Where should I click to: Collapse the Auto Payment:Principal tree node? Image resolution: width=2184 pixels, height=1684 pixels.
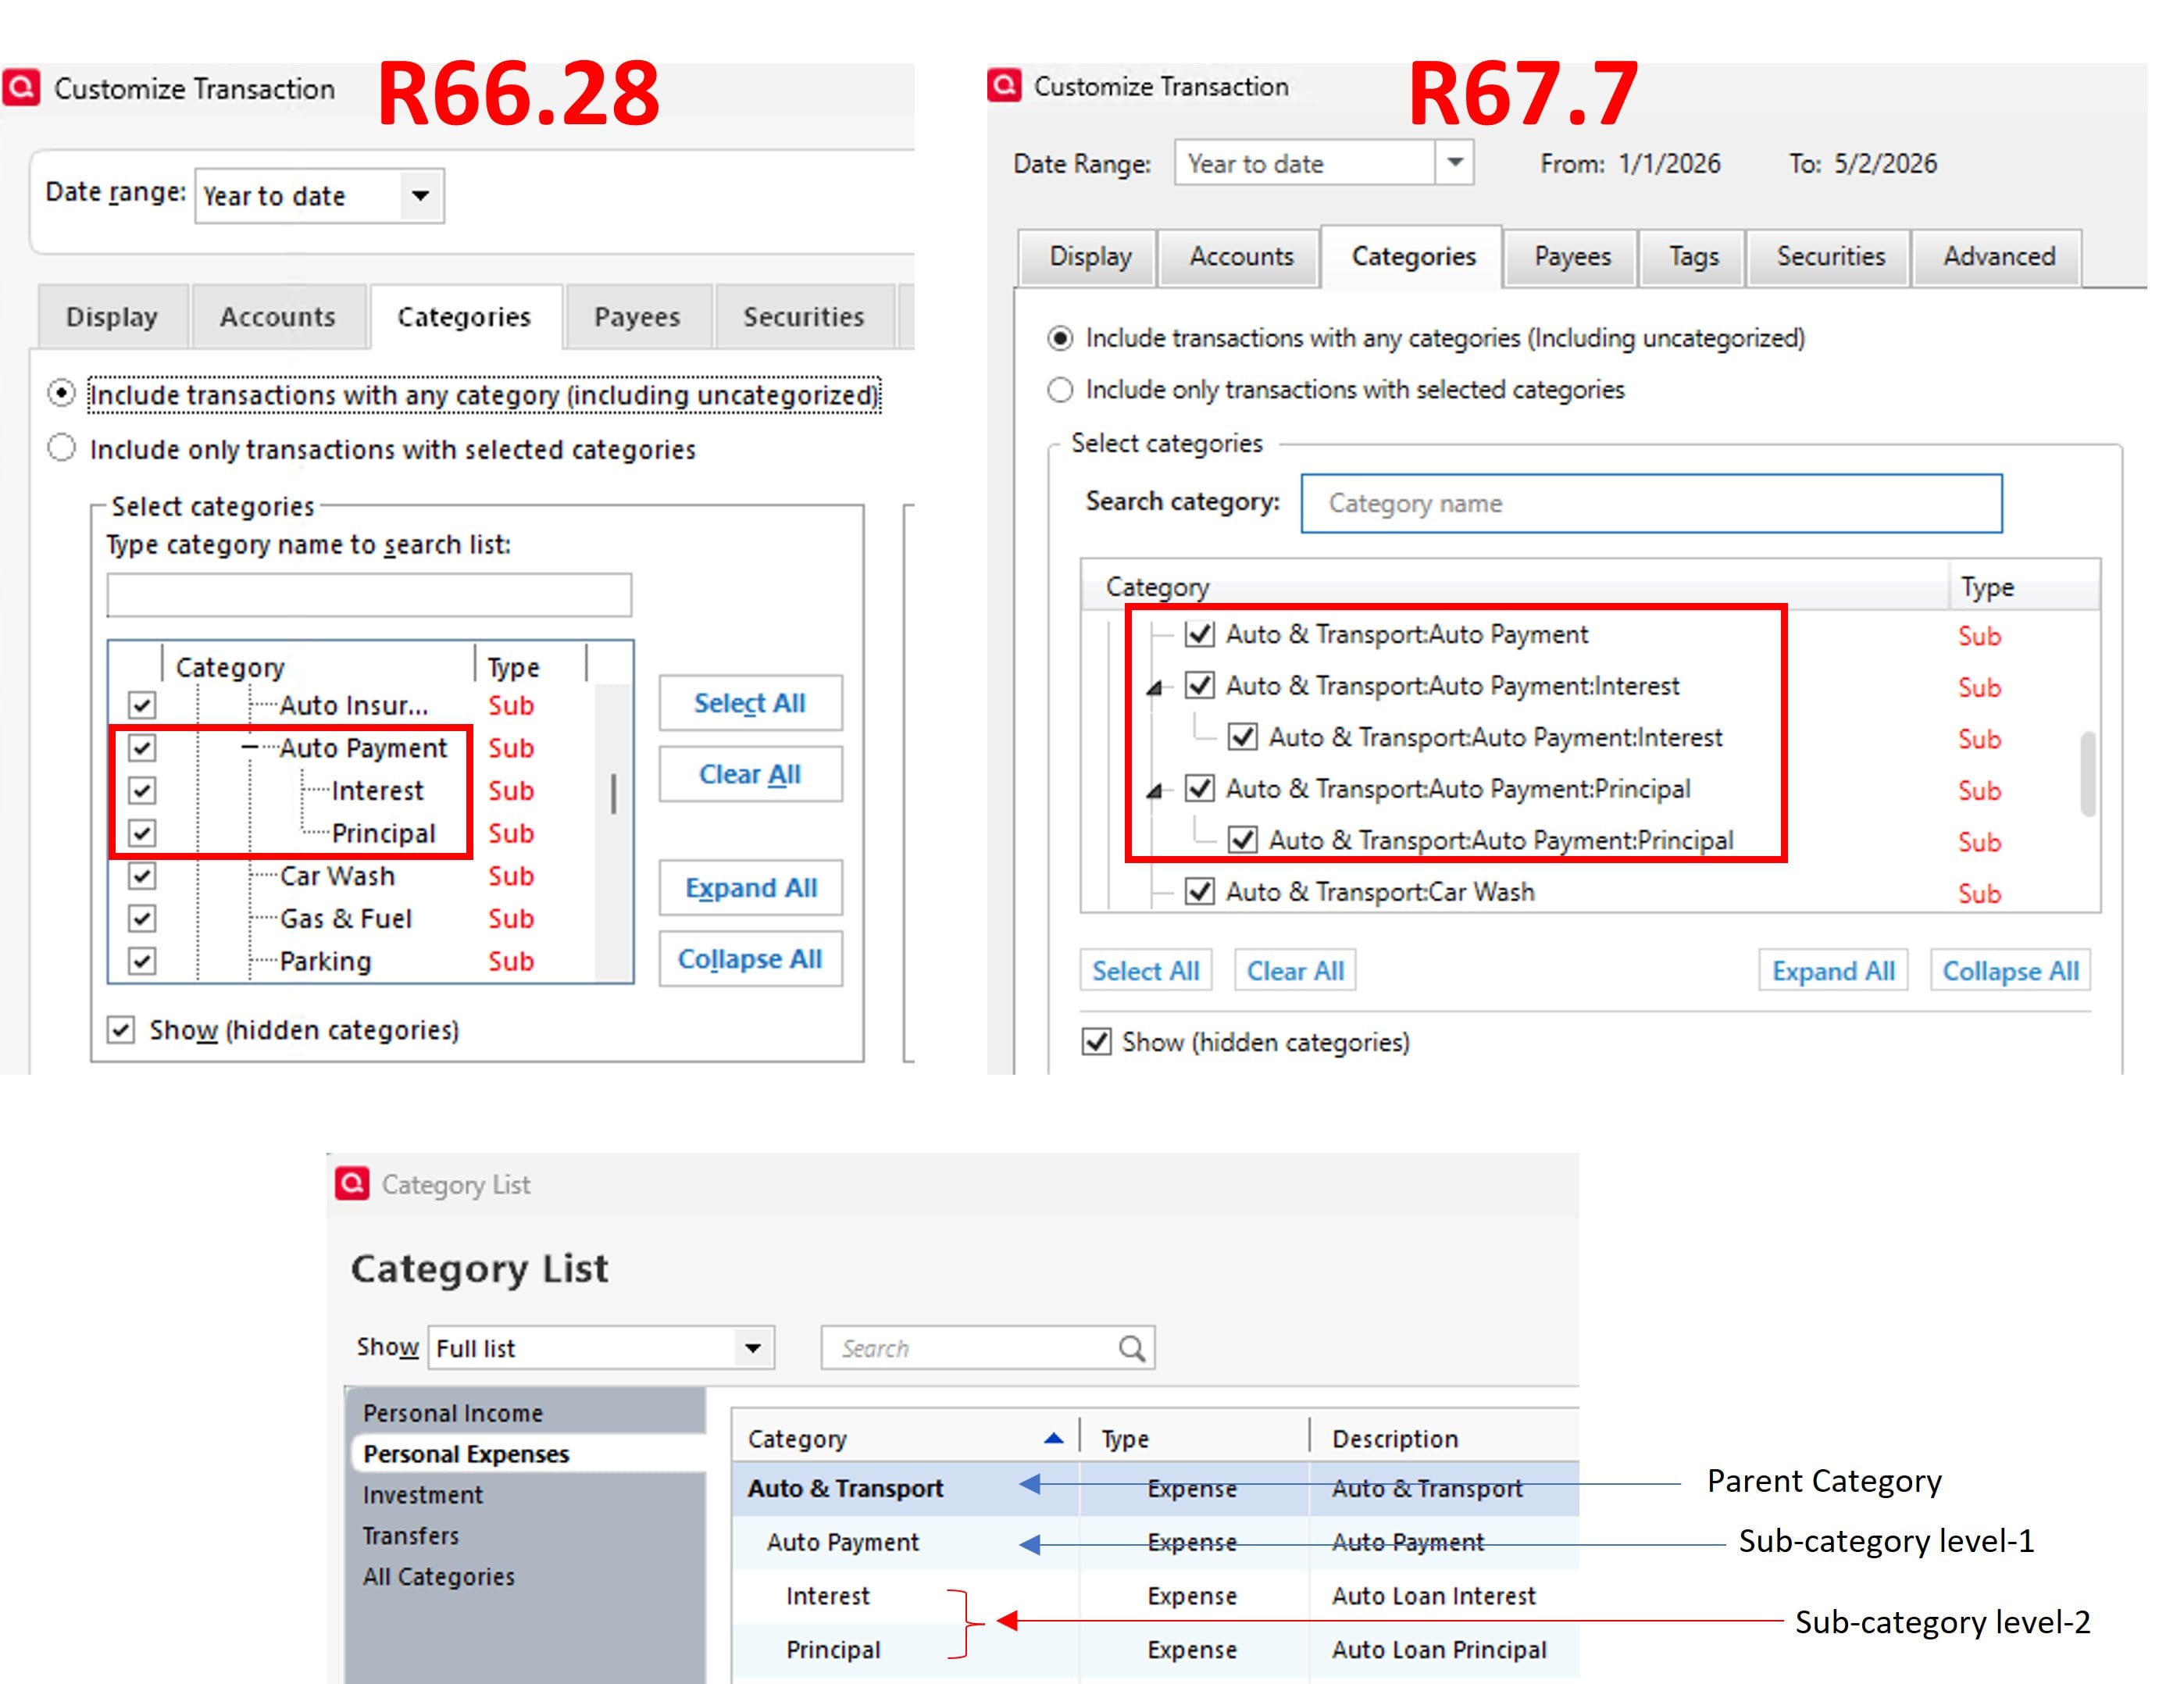[x=1155, y=790]
